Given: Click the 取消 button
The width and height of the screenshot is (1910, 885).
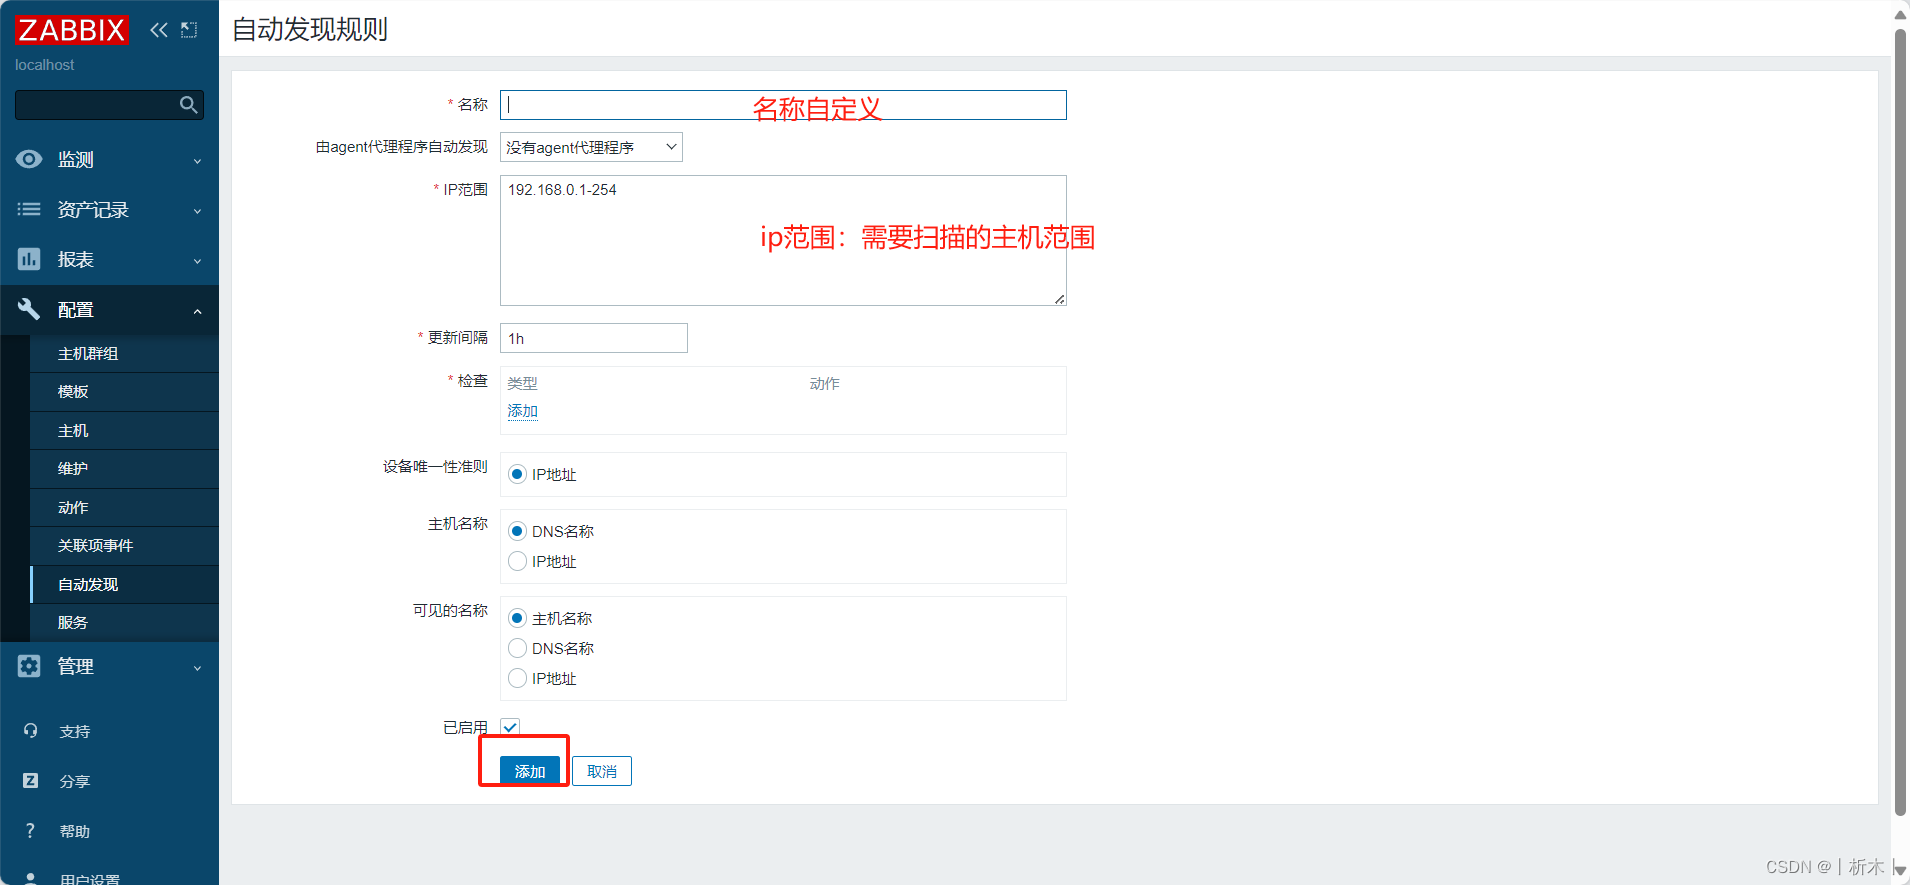Looking at the screenshot, I should click(602, 771).
